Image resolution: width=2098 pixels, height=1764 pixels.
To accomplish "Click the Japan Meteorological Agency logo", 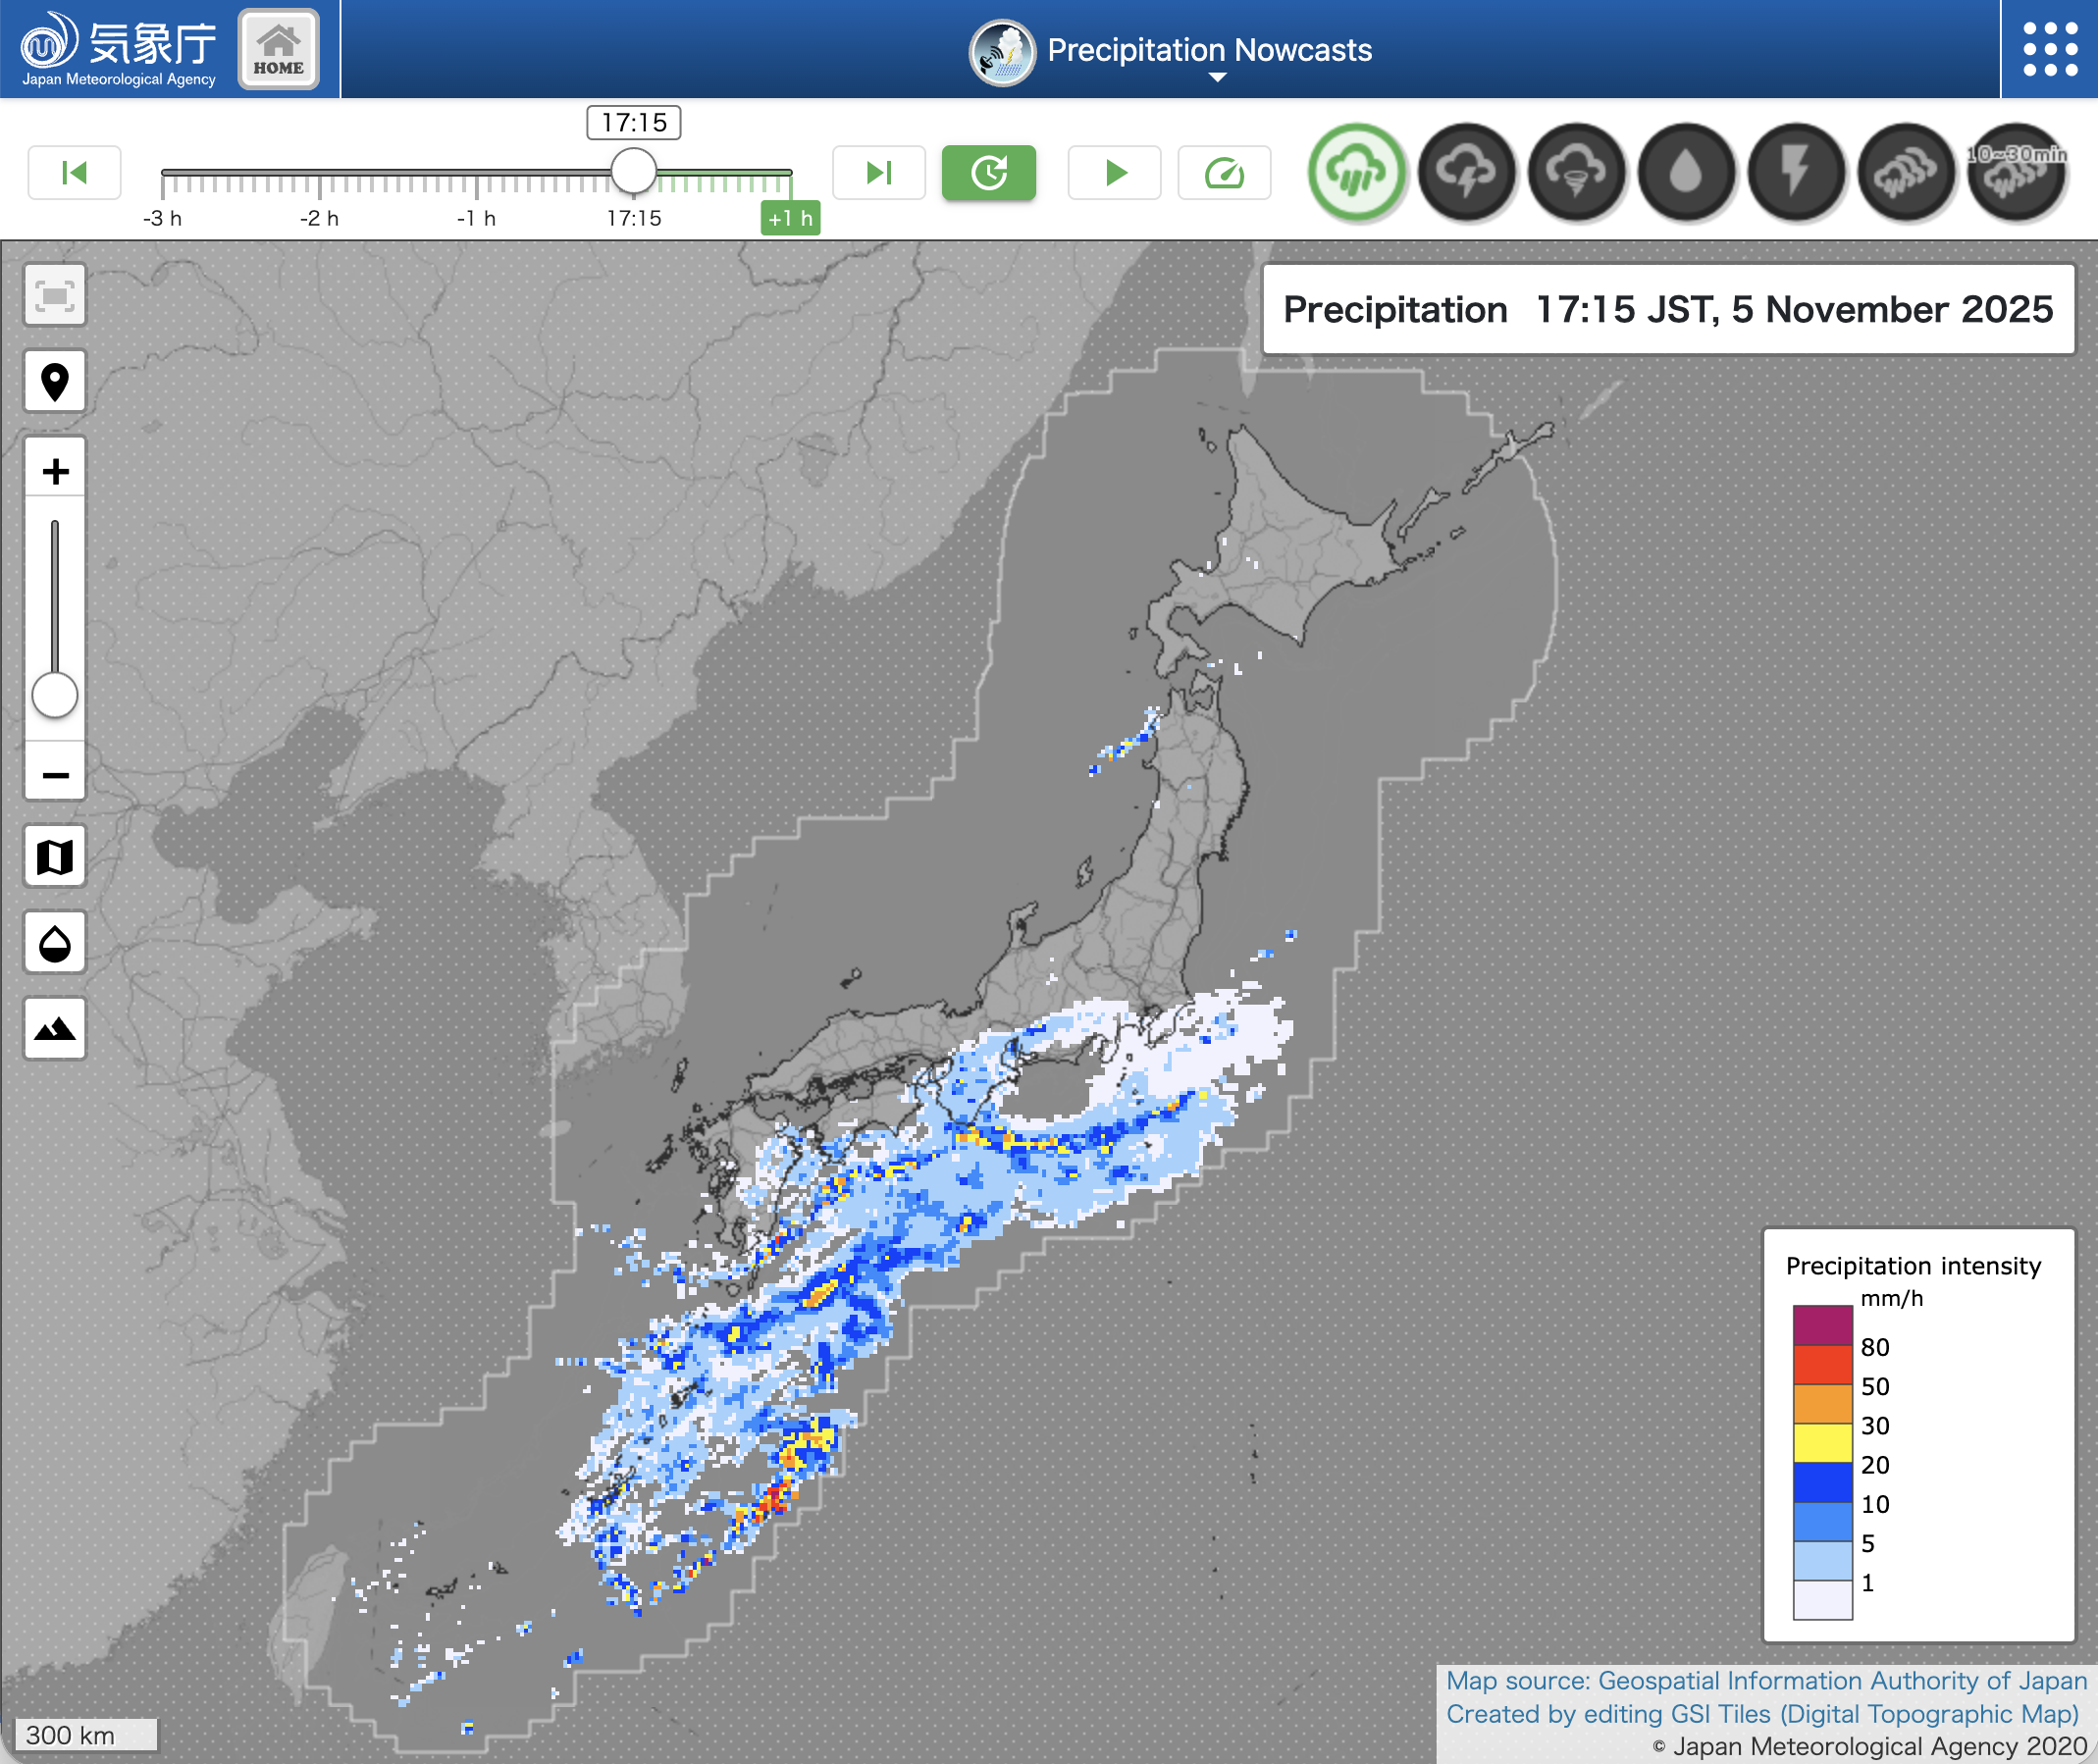I will pyautogui.click(x=115, y=46).
